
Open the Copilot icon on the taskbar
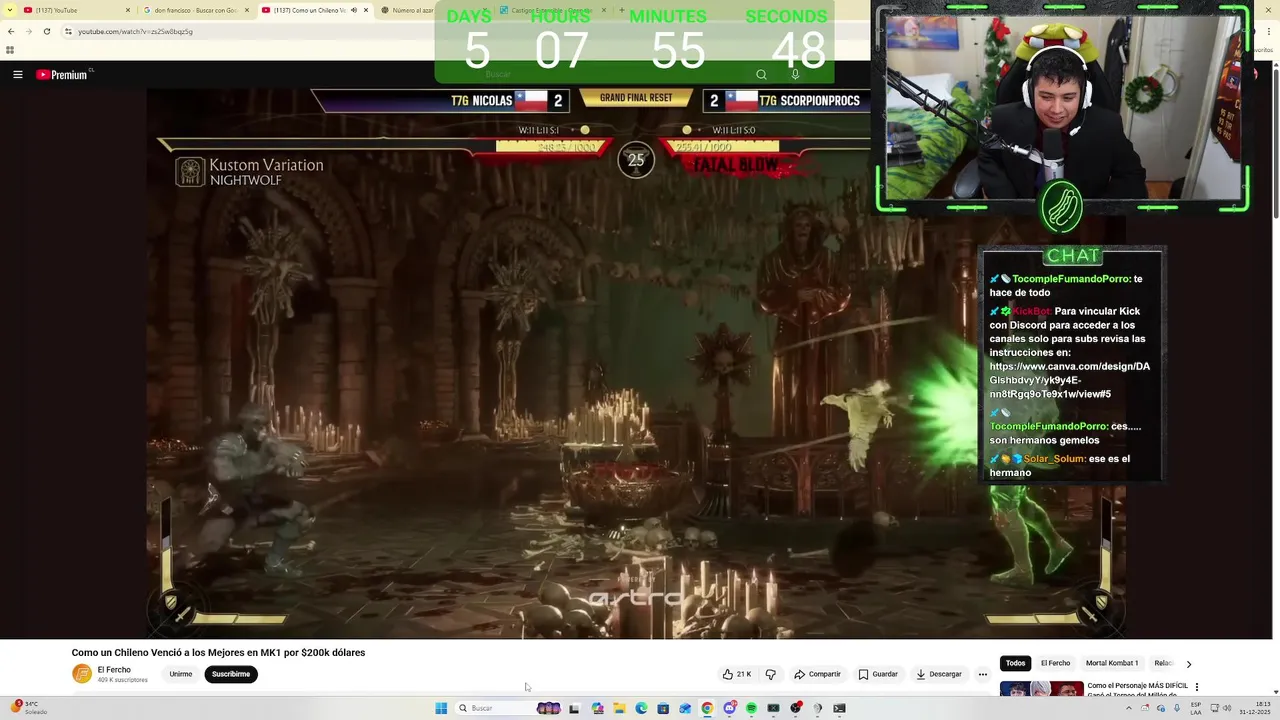click(x=597, y=708)
